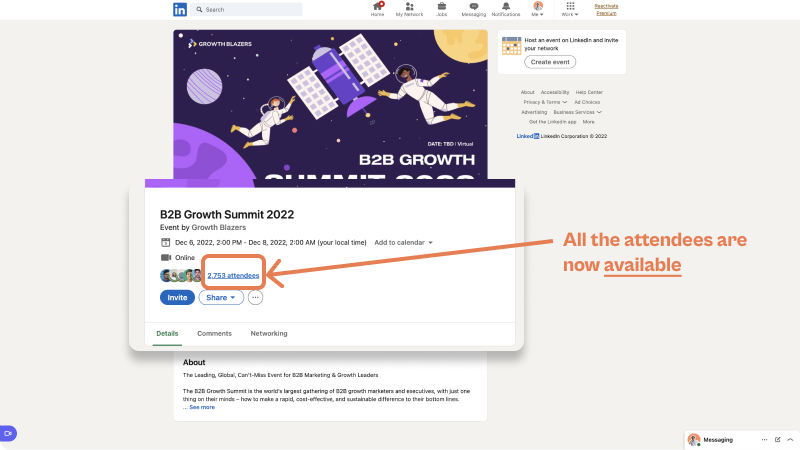Click the More footer link
This screenshot has height=450, width=800.
pyautogui.click(x=588, y=122)
